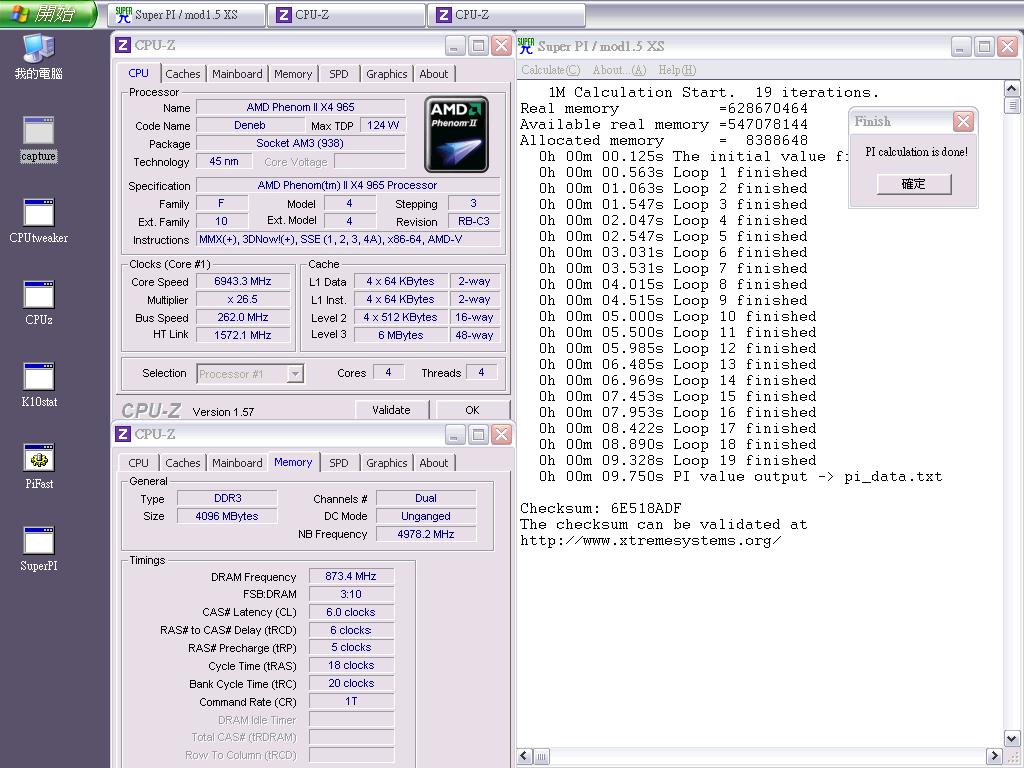Click the OK button in CPU-Z
The image size is (1024, 768).
(472, 410)
